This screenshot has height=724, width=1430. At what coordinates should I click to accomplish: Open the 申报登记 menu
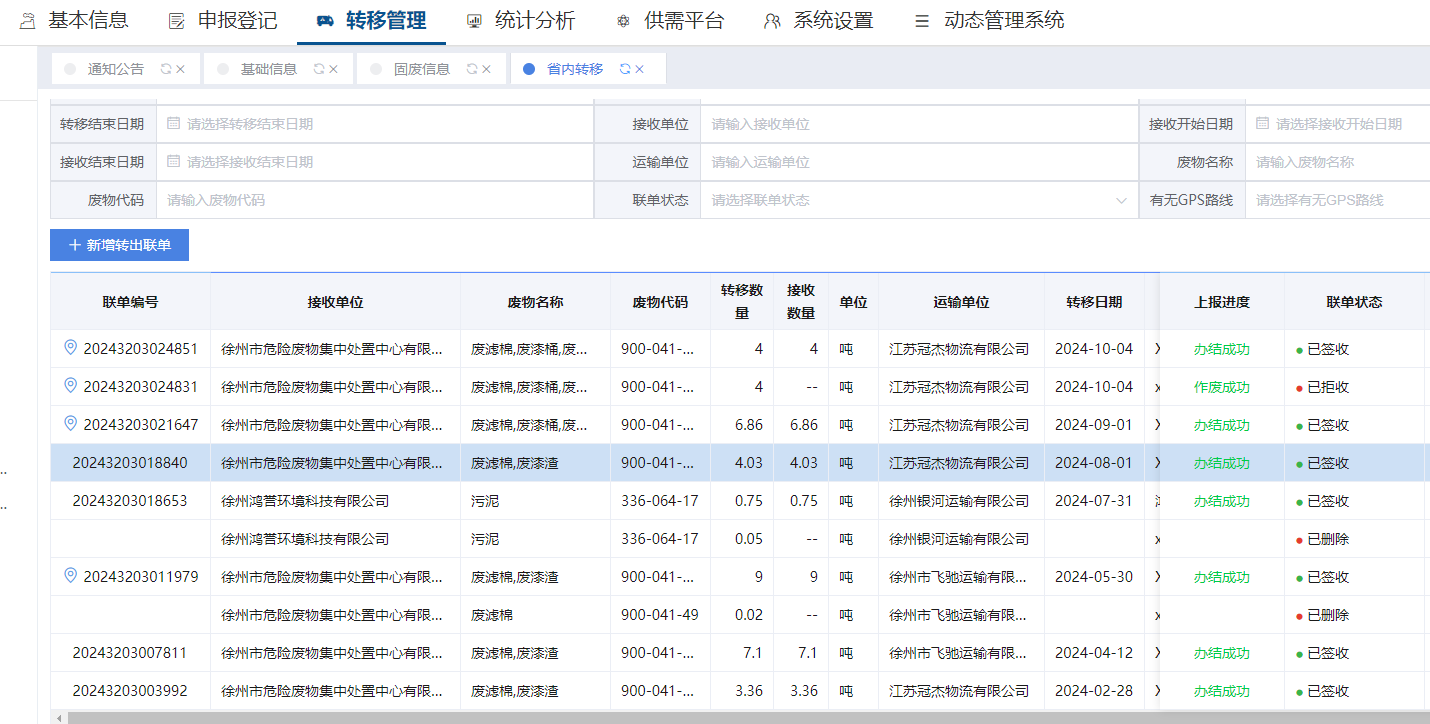222,20
